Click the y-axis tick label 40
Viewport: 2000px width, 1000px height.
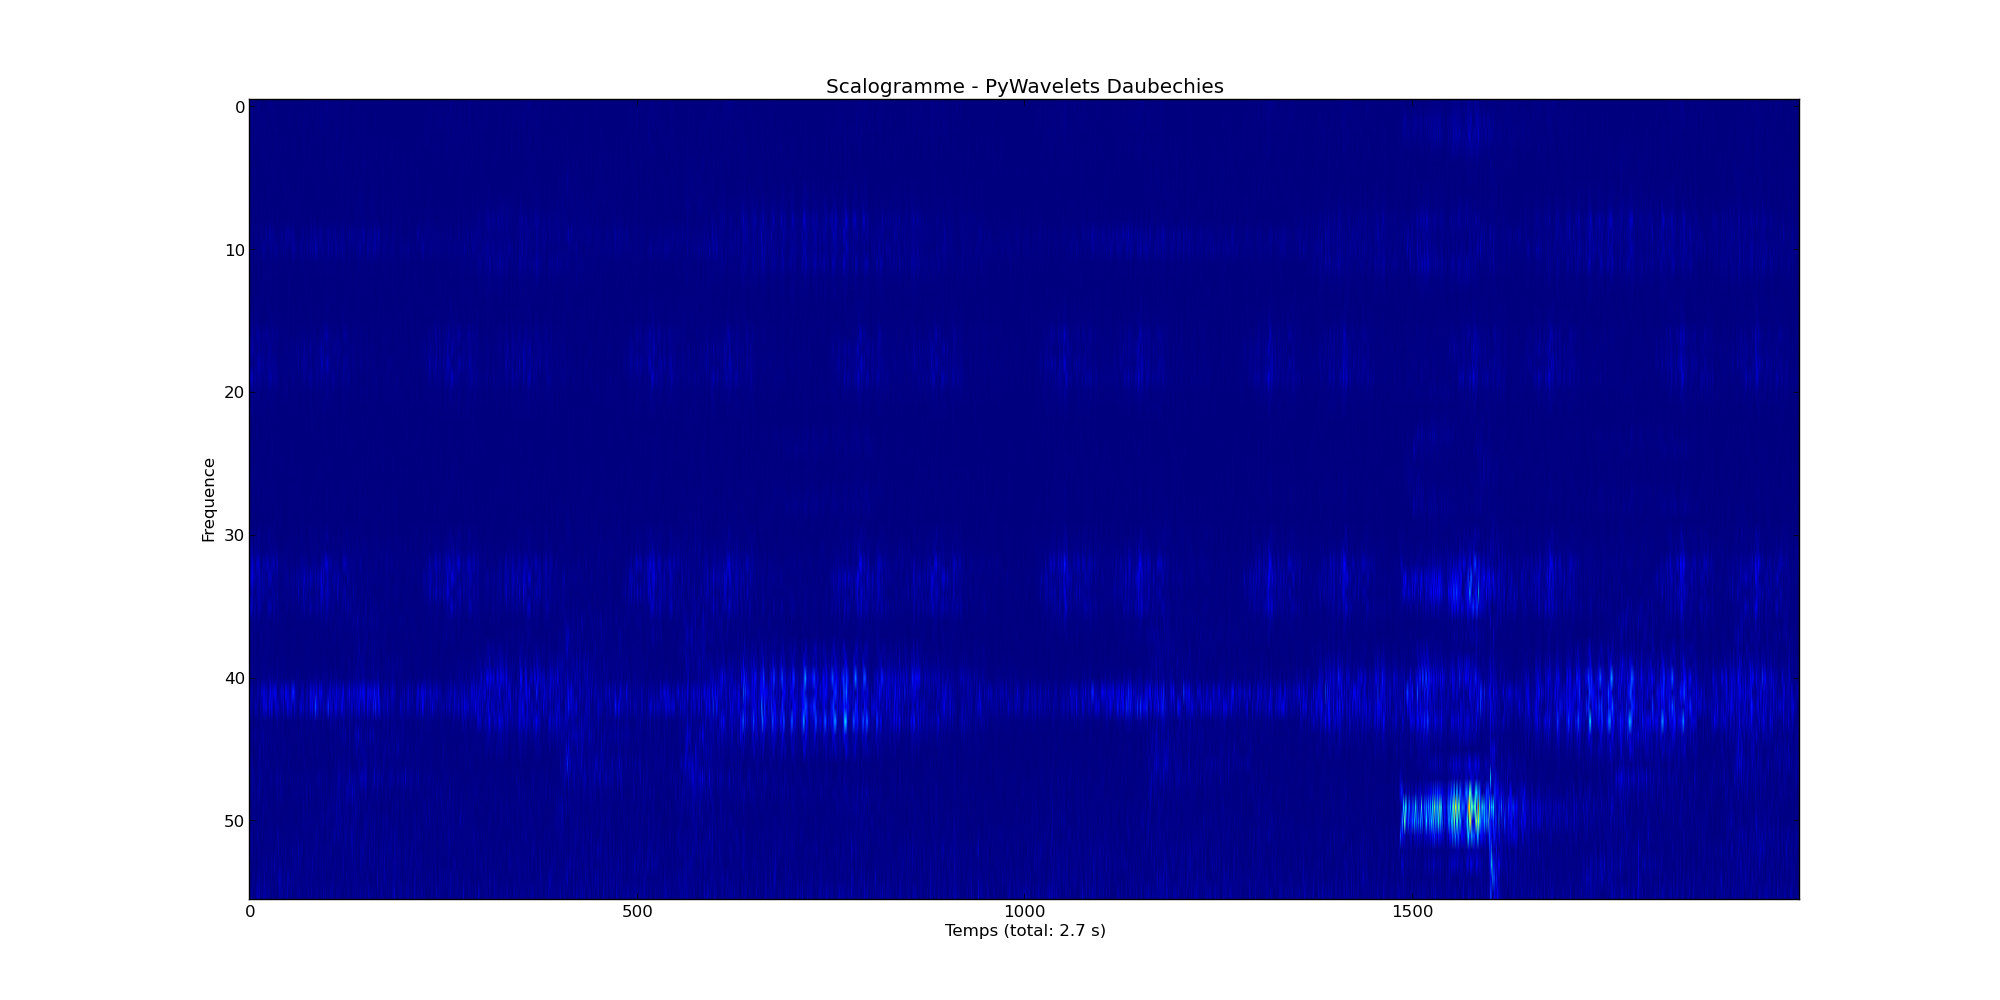(235, 679)
